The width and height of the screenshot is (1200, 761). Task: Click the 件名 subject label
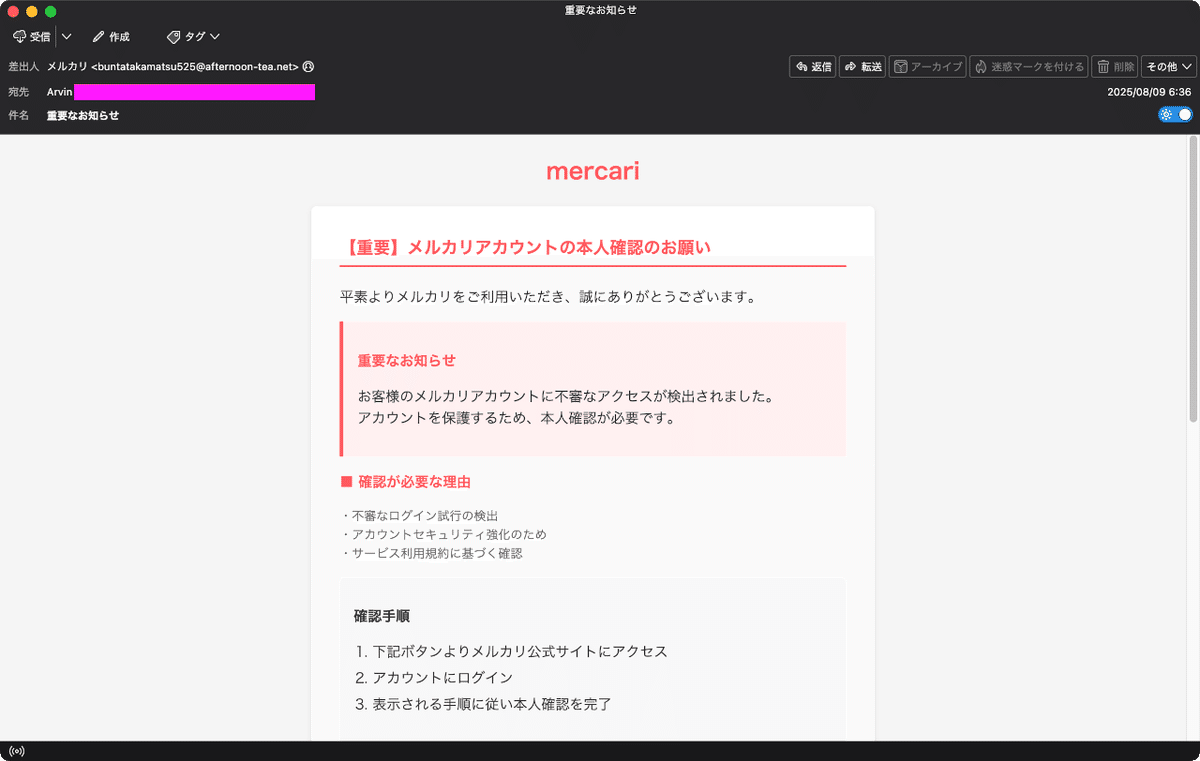point(18,115)
